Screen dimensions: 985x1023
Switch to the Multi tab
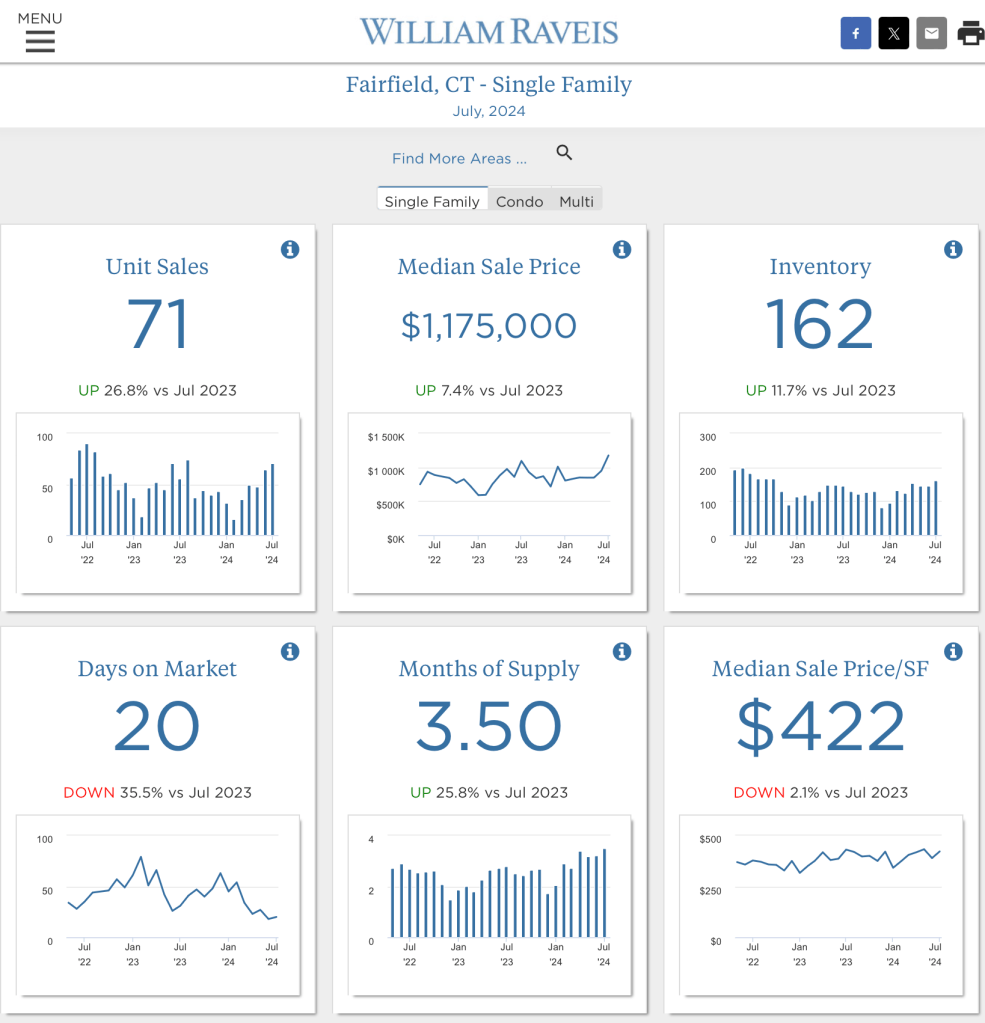576,201
